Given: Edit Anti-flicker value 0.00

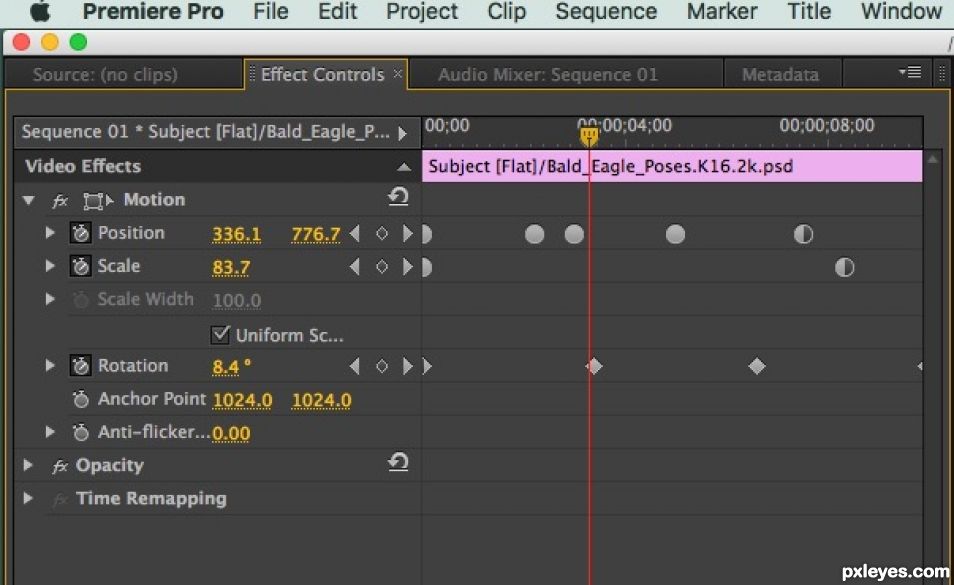Looking at the screenshot, I should click(231, 434).
